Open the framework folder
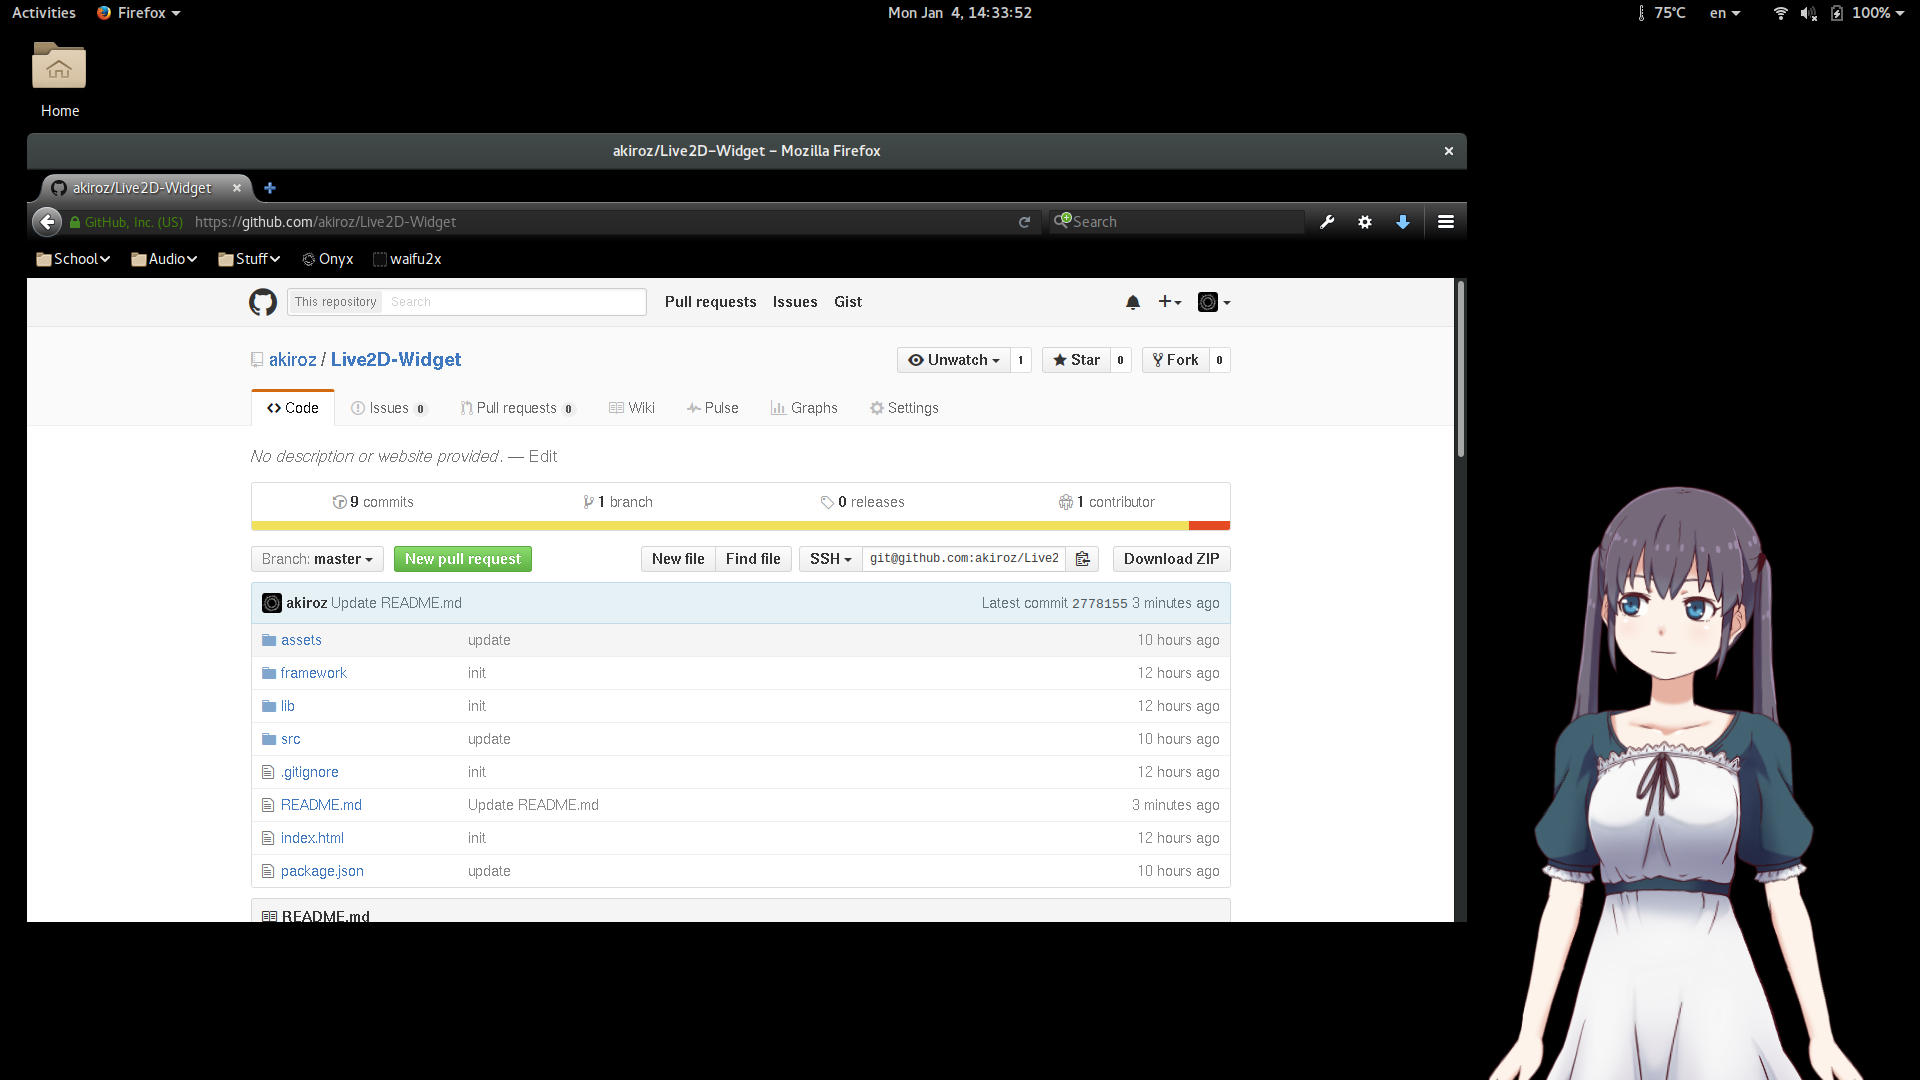1920x1080 pixels. [x=313, y=673]
